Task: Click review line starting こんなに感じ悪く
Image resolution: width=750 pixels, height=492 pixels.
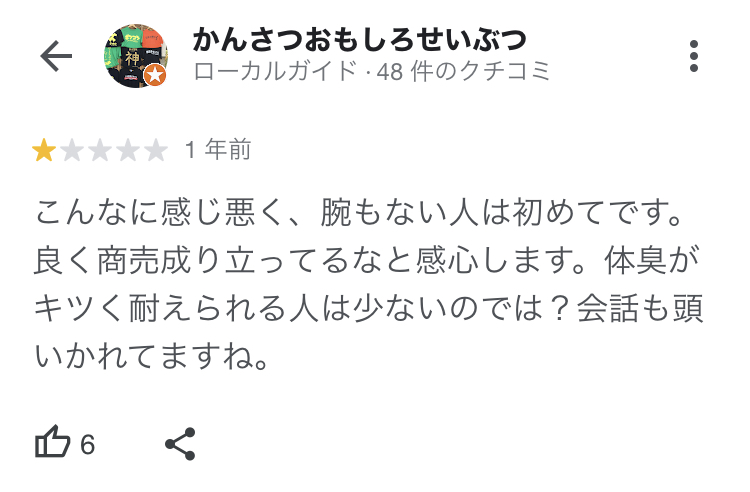Action: (x=359, y=212)
